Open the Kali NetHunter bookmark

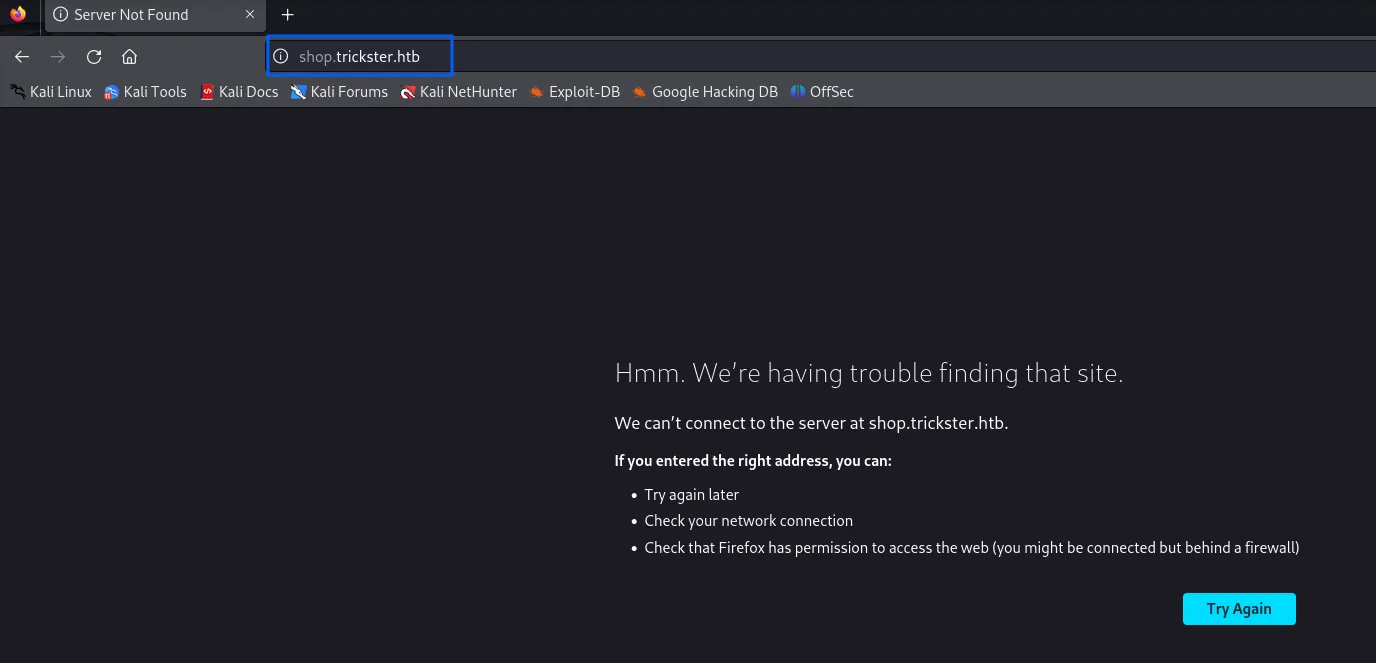[458, 92]
